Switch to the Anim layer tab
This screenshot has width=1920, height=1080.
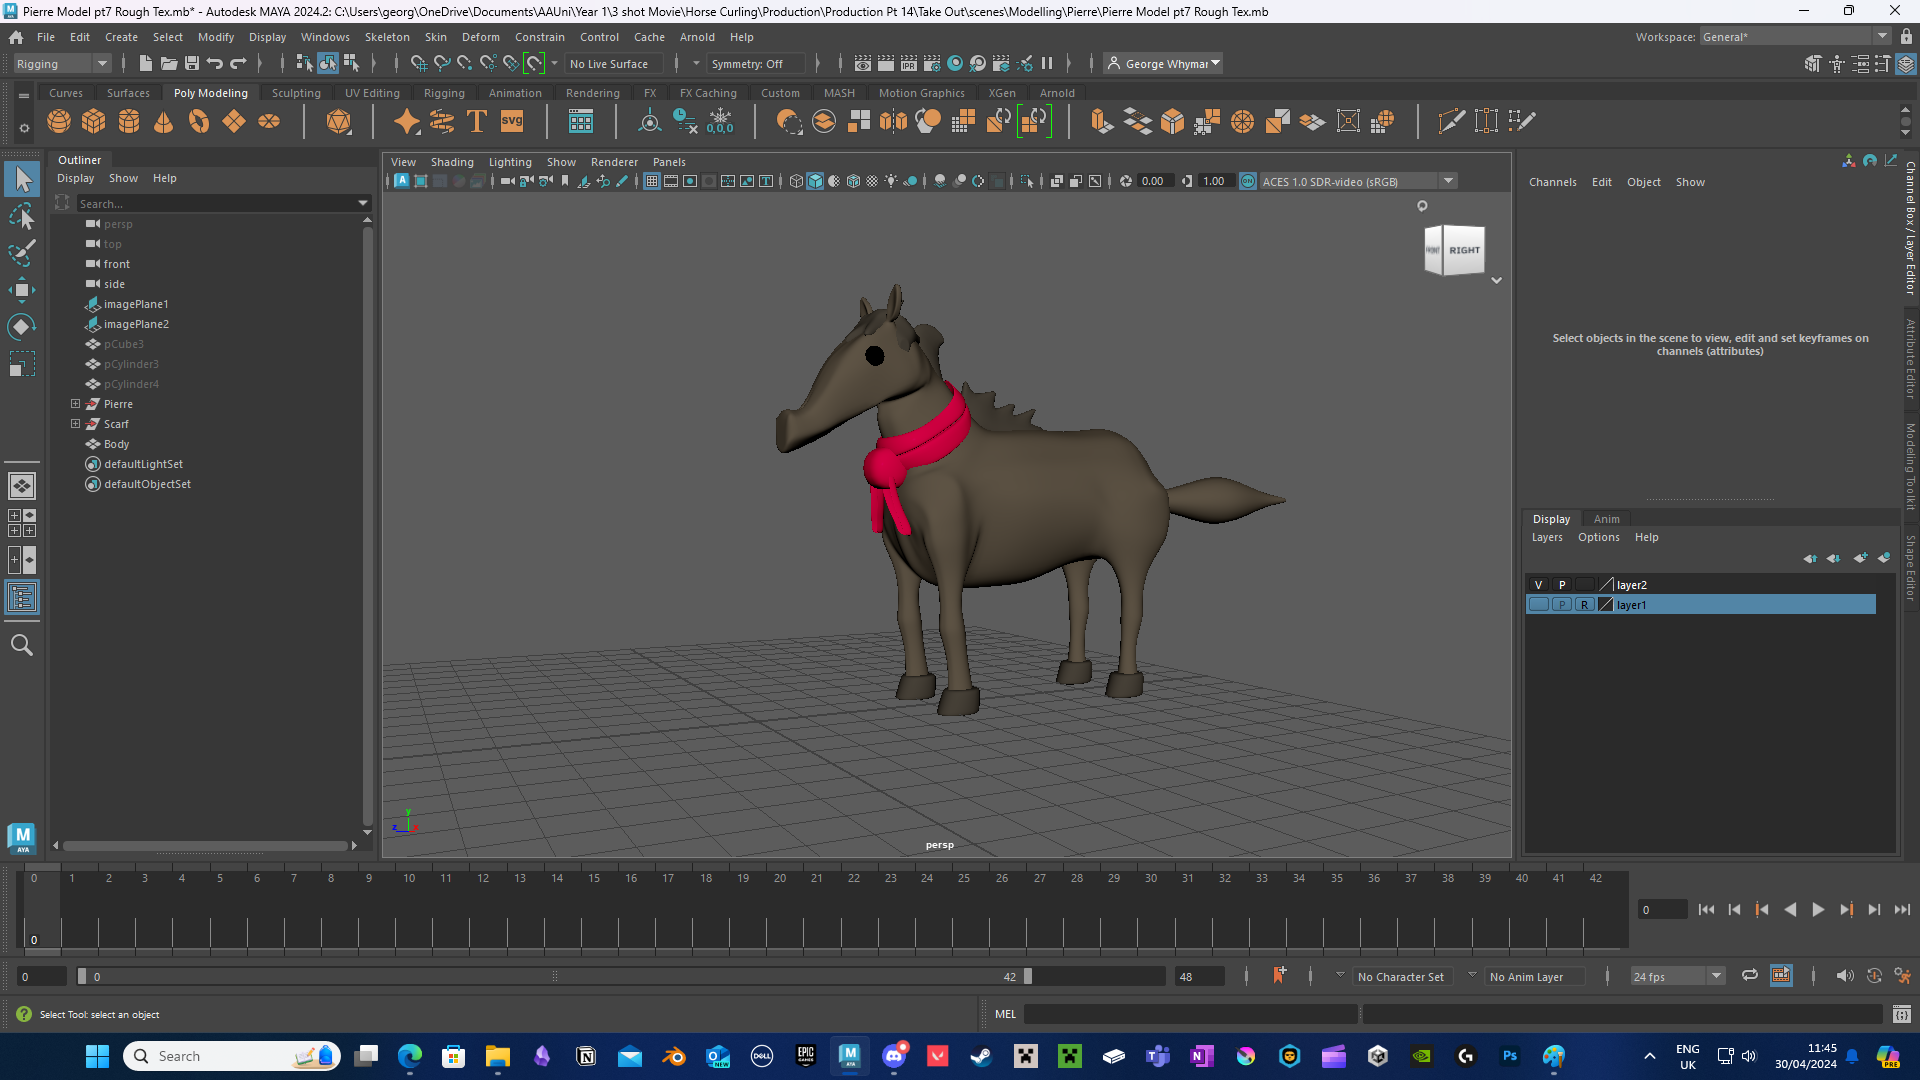pos(1606,519)
